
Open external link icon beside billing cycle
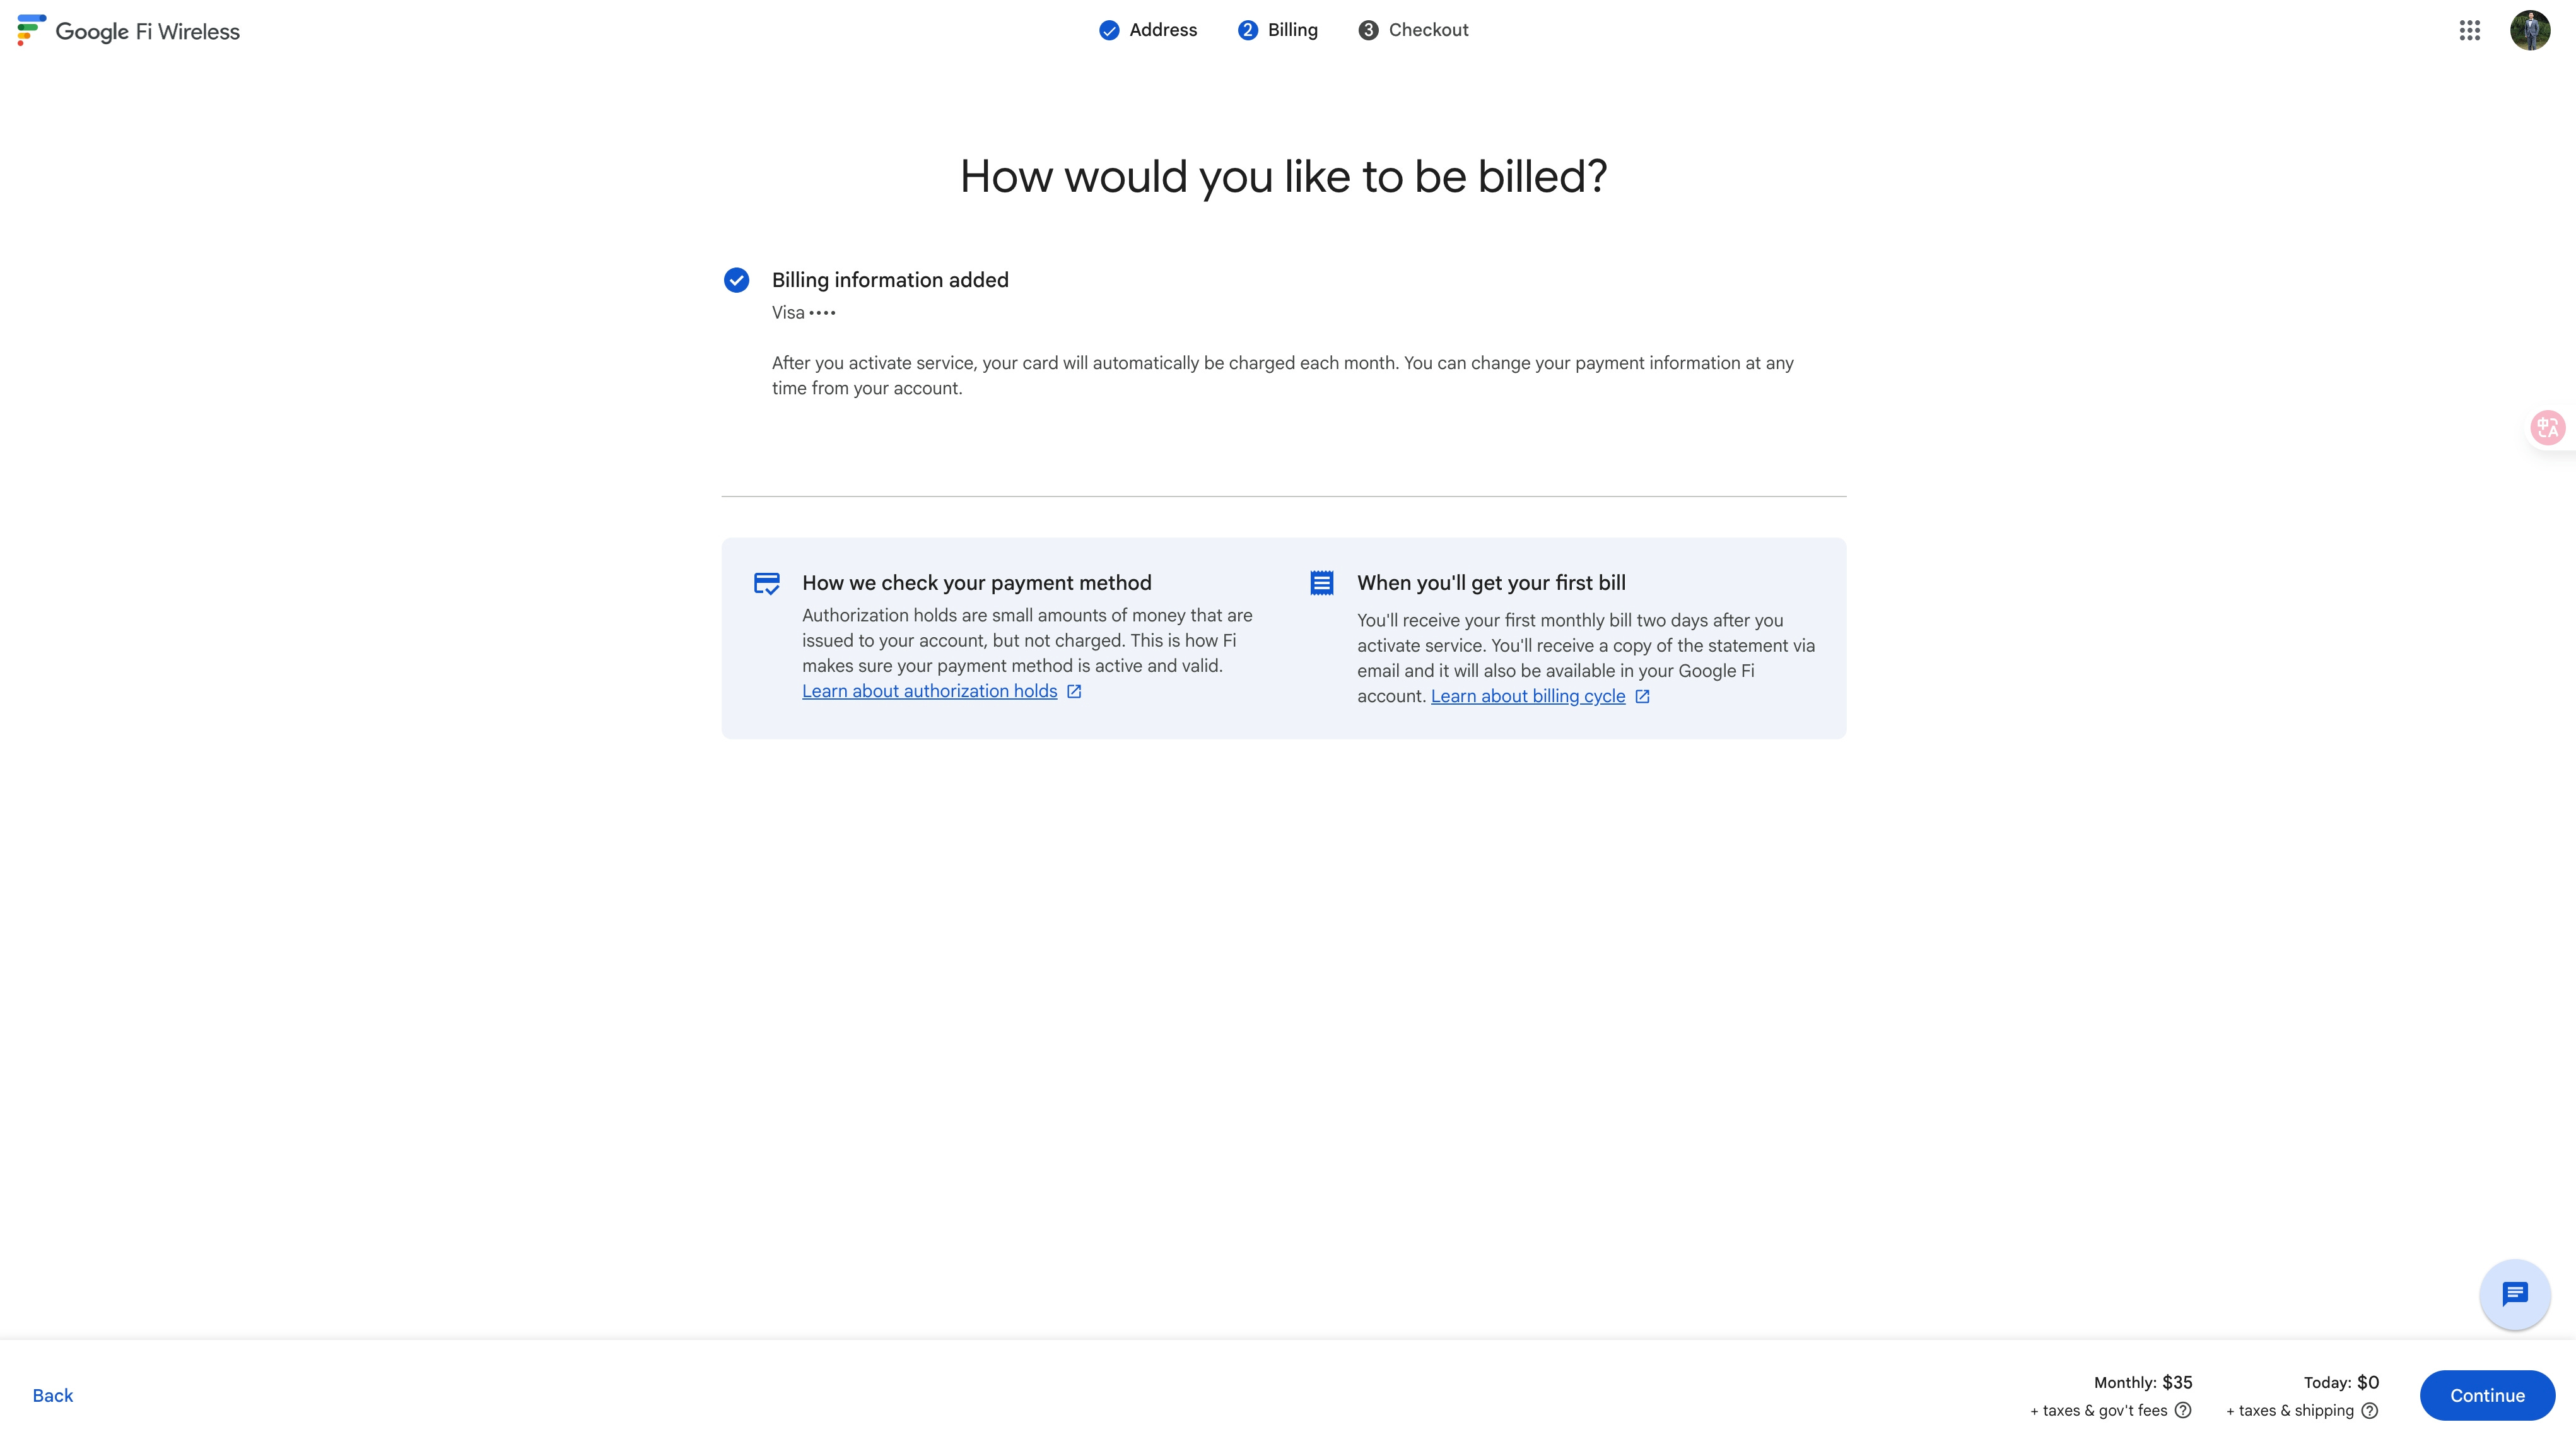click(x=1642, y=696)
